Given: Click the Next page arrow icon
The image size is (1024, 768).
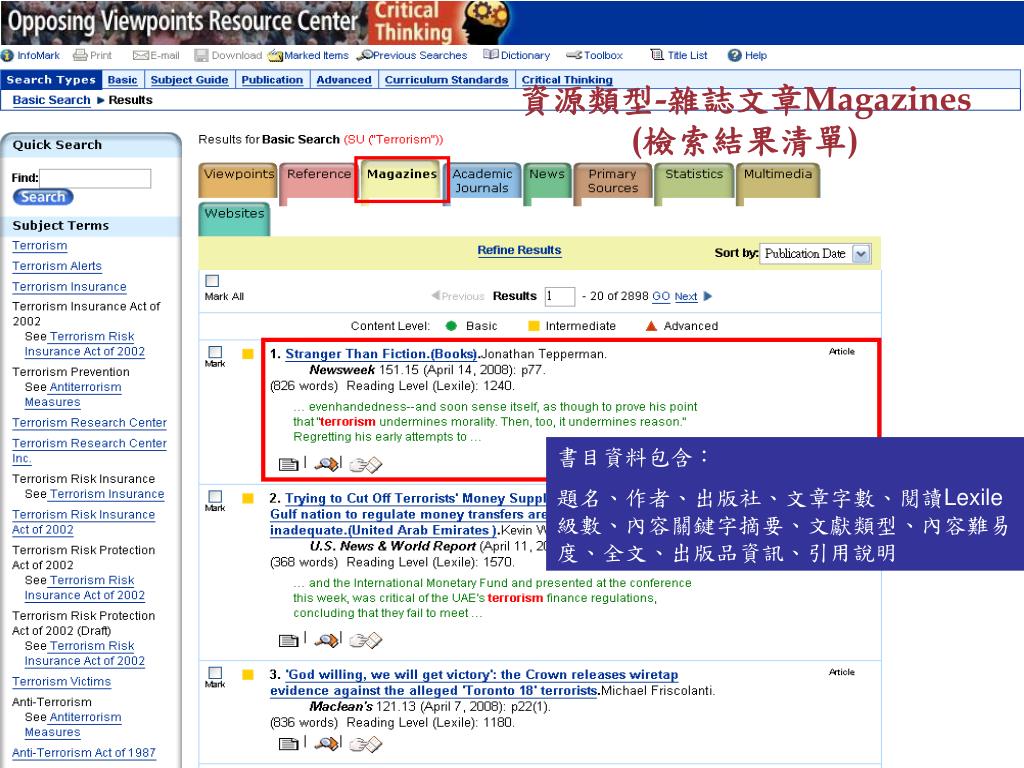Looking at the screenshot, I should pos(708,296).
